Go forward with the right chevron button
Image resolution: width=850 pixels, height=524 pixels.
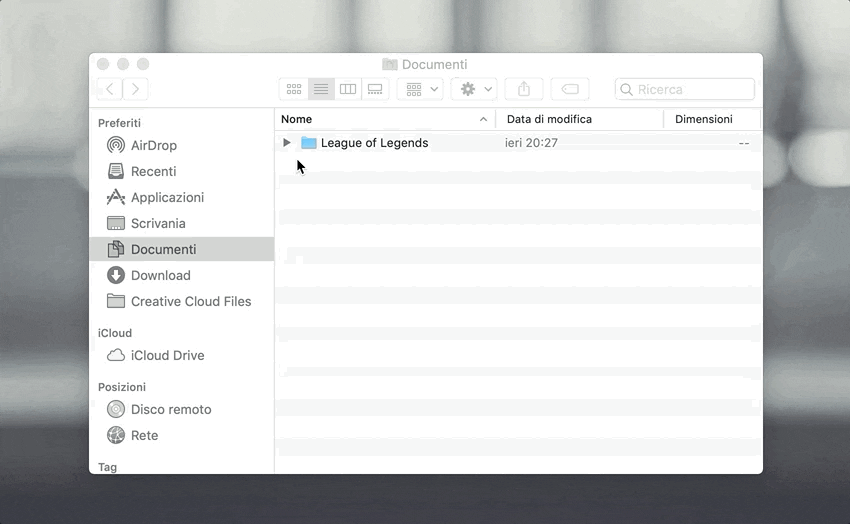(x=136, y=89)
